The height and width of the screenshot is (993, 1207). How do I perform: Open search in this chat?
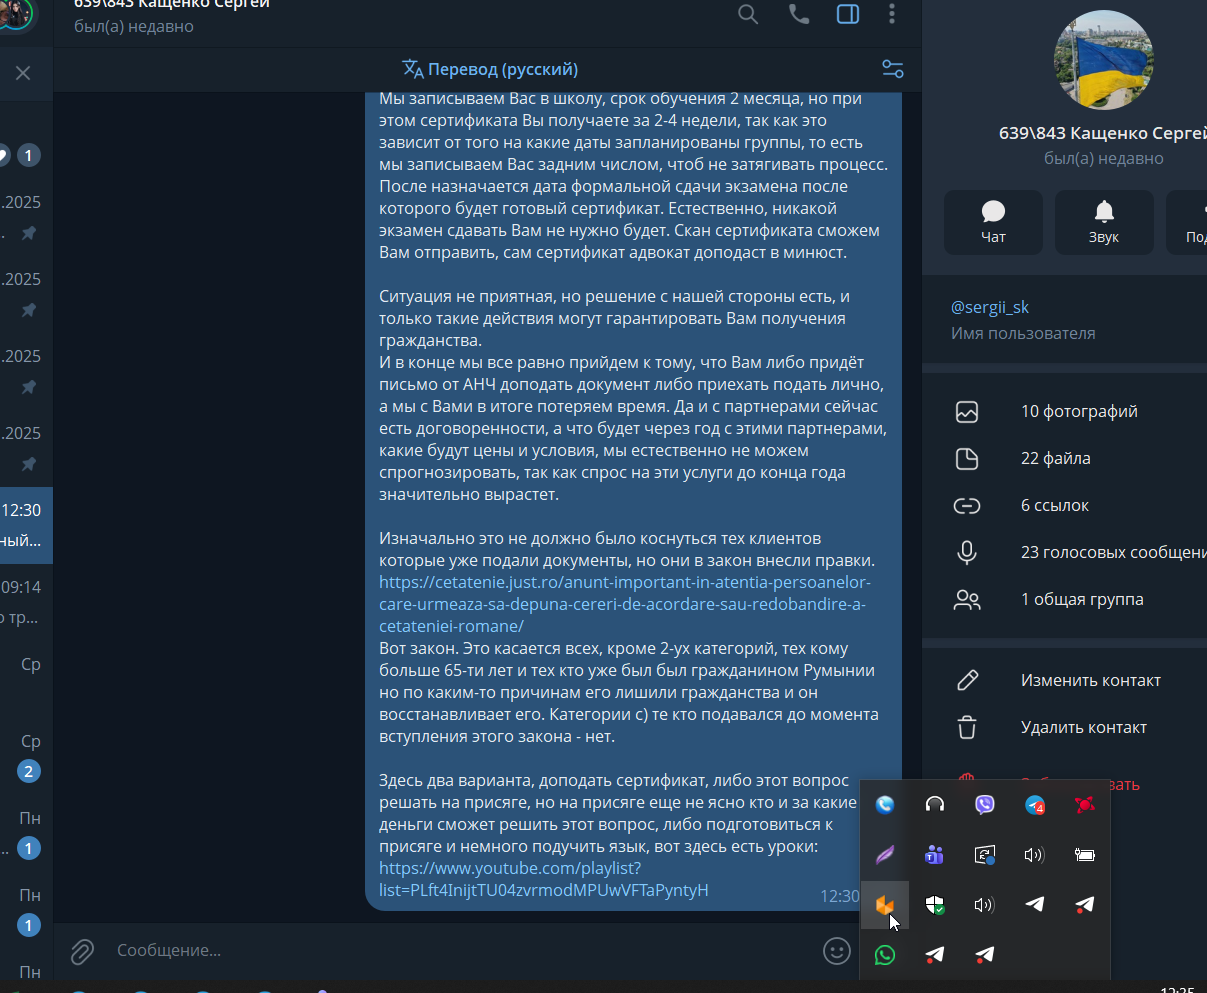click(748, 14)
